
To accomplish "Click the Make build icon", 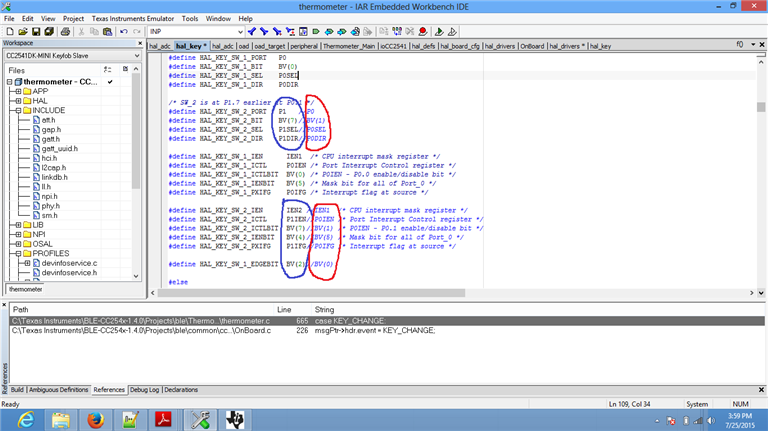I will point(397,32).
